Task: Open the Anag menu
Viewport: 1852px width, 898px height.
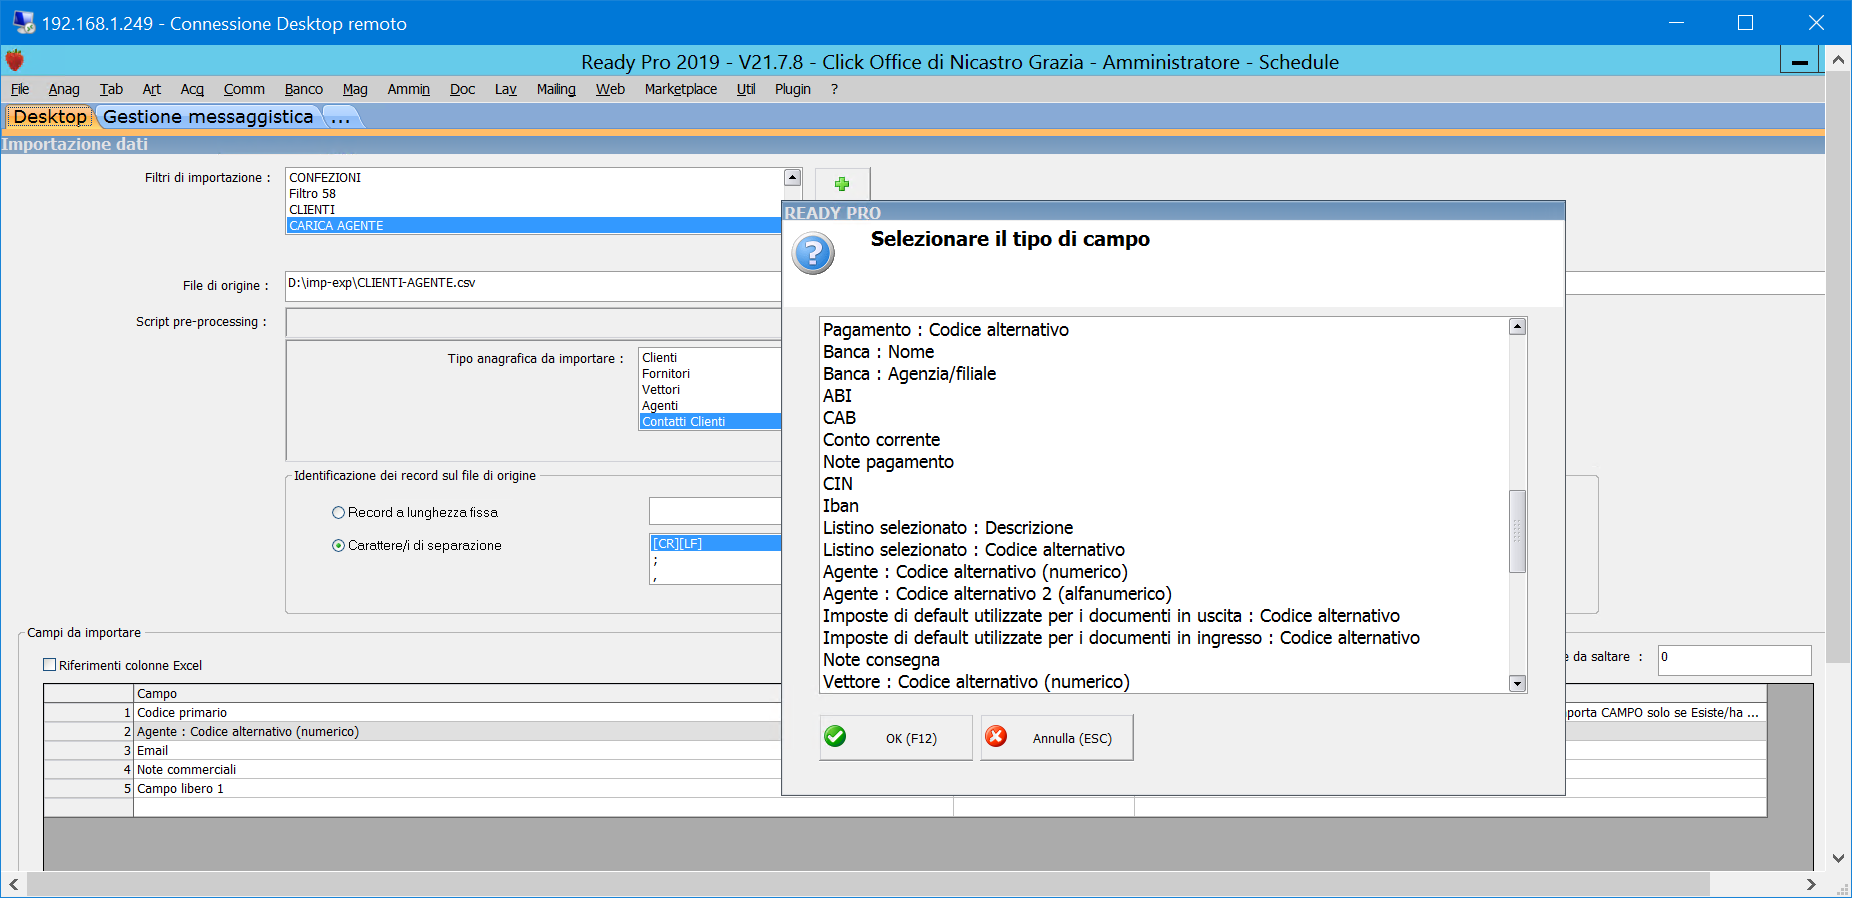Action: [x=64, y=89]
